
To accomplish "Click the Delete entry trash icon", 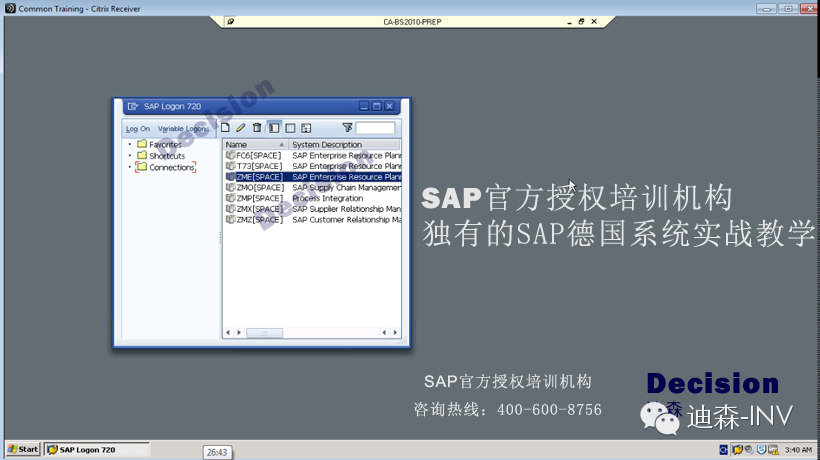I will point(257,128).
